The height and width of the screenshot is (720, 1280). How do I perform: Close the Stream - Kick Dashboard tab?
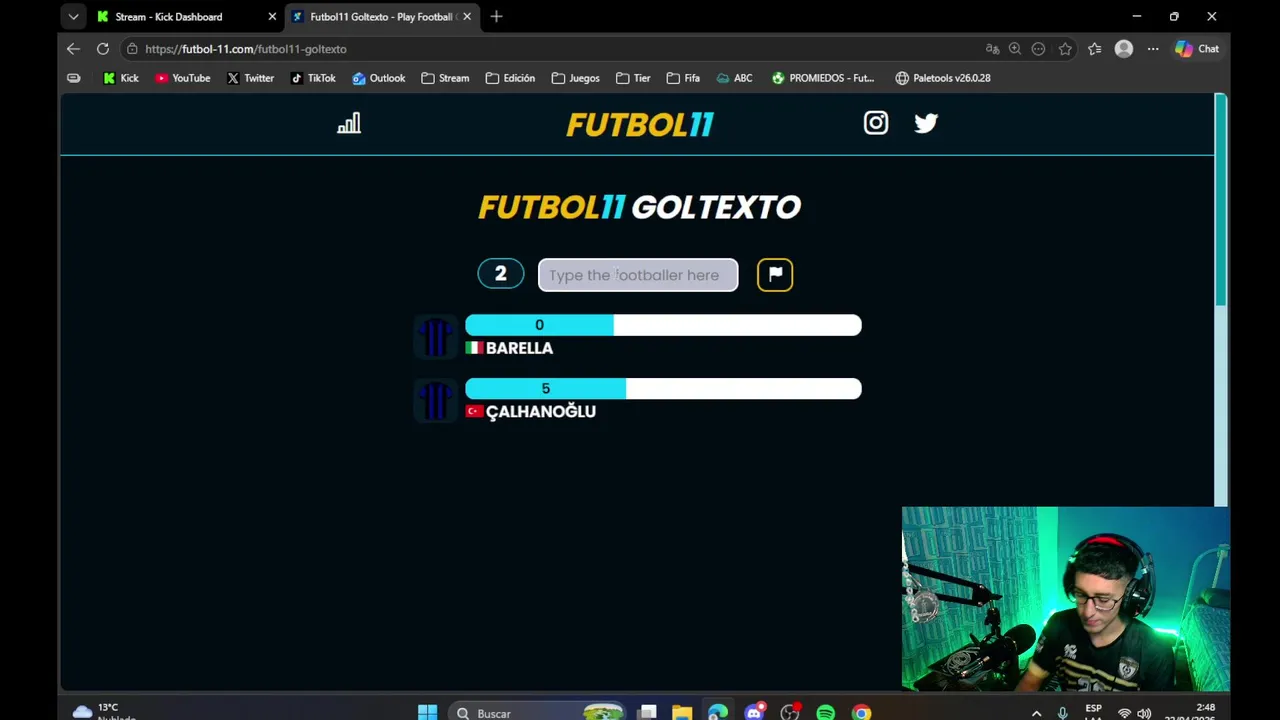click(x=272, y=17)
